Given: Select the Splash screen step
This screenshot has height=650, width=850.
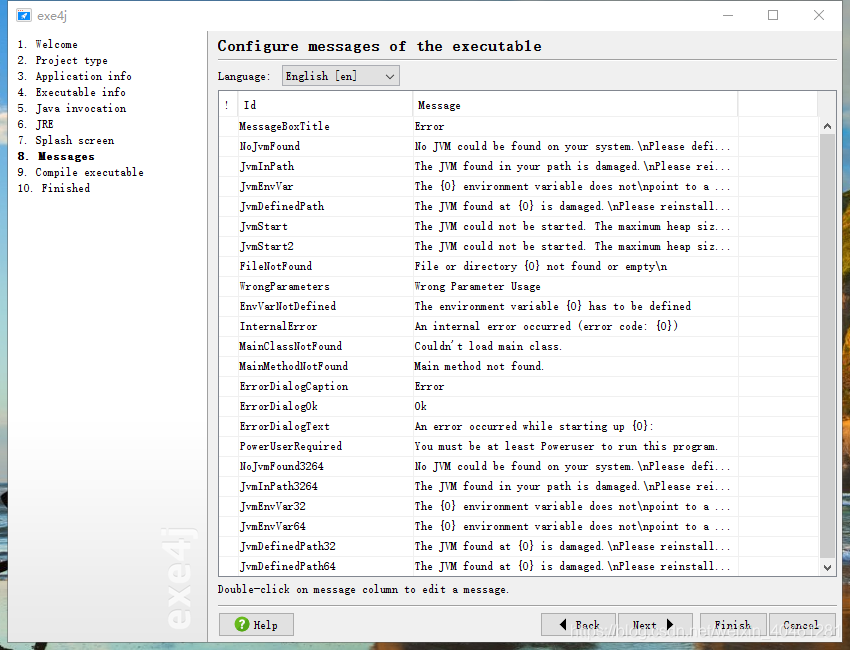Looking at the screenshot, I should [x=76, y=139].
